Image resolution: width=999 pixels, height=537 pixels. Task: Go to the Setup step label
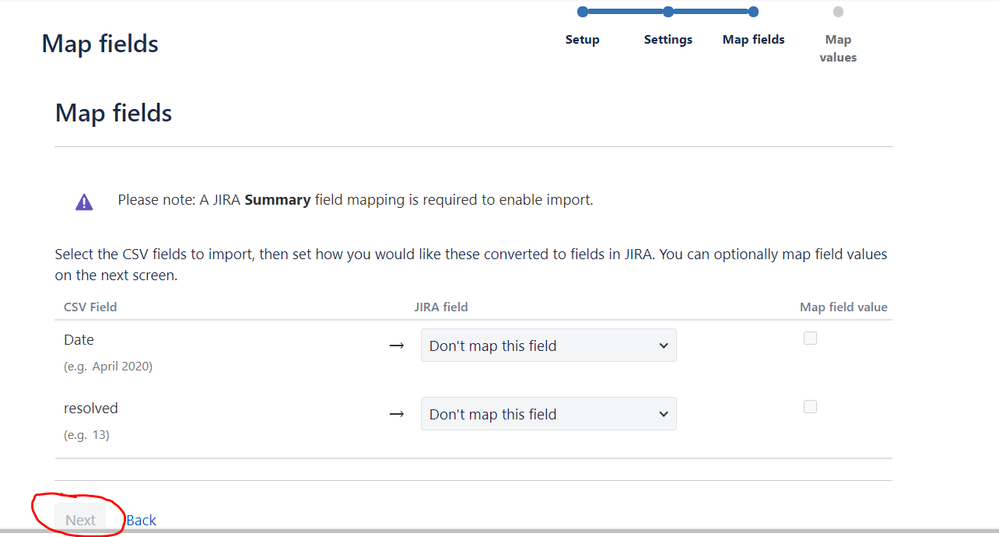(x=582, y=40)
